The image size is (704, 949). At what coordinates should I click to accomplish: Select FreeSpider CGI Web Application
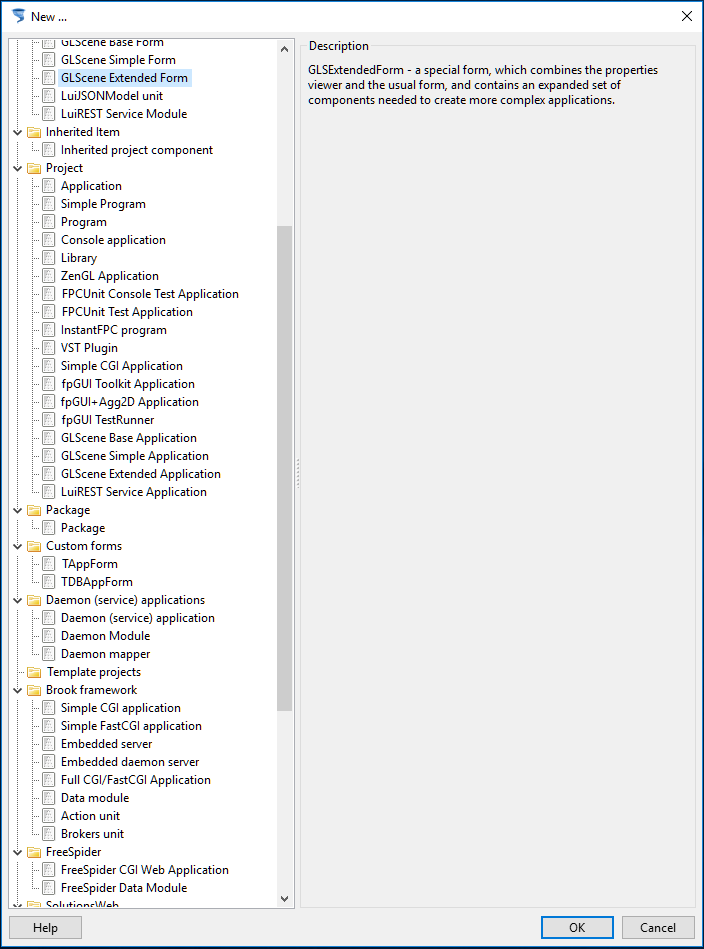[x=145, y=870]
